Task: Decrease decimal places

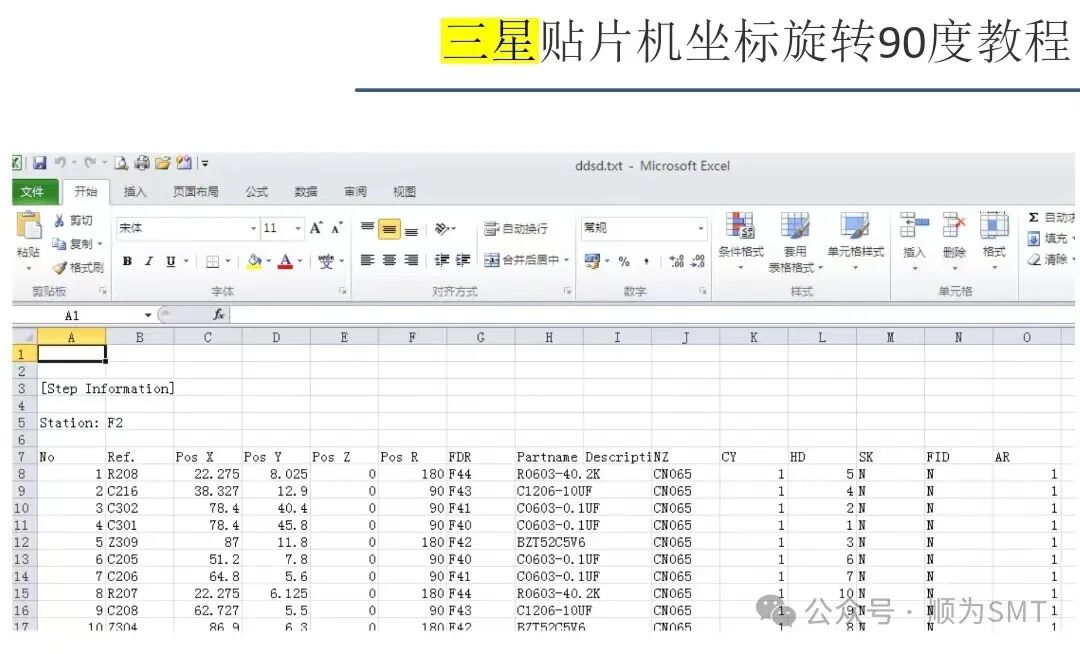Action: (x=698, y=261)
